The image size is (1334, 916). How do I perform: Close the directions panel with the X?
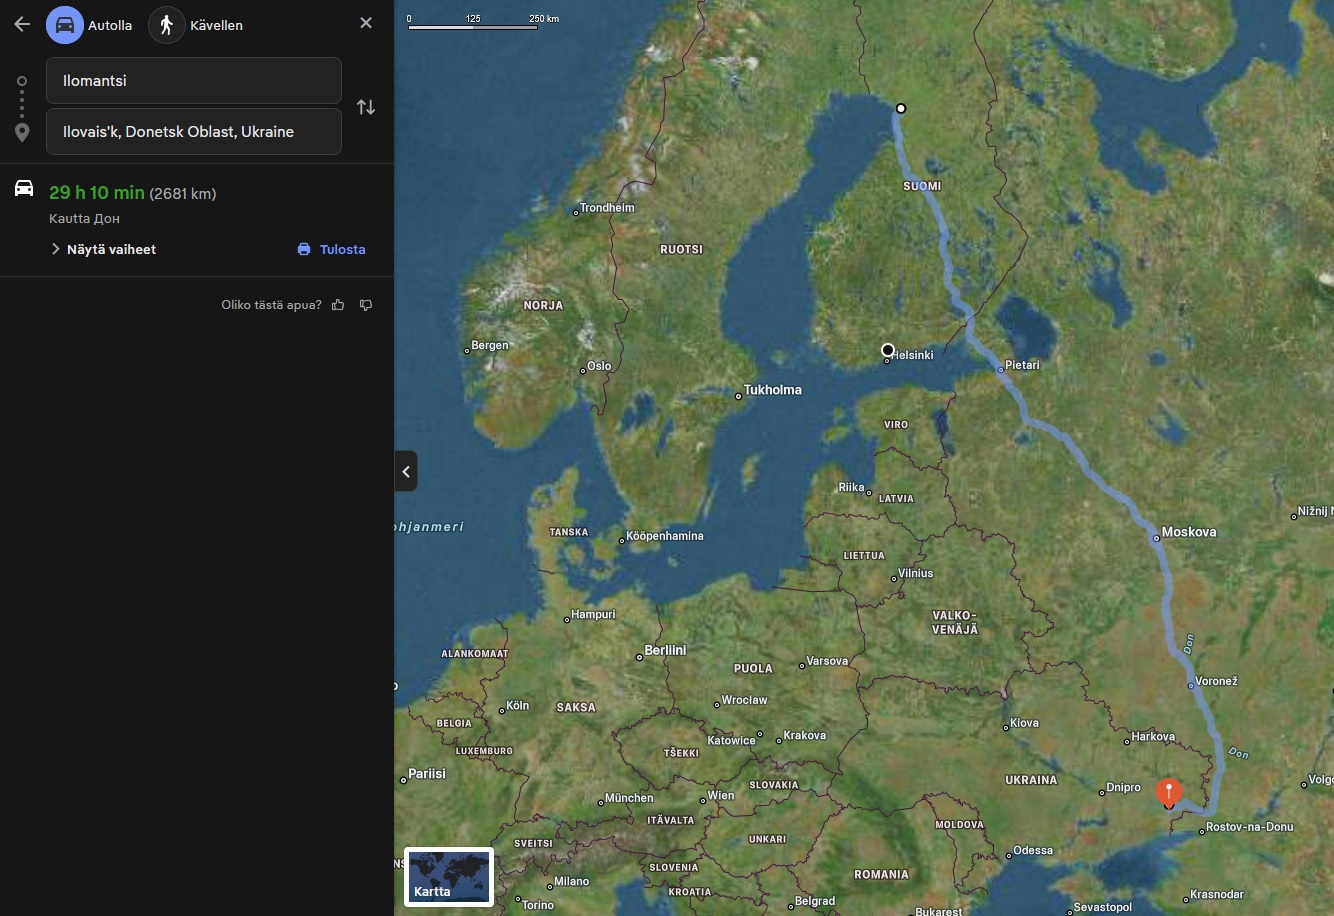pos(366,23)
